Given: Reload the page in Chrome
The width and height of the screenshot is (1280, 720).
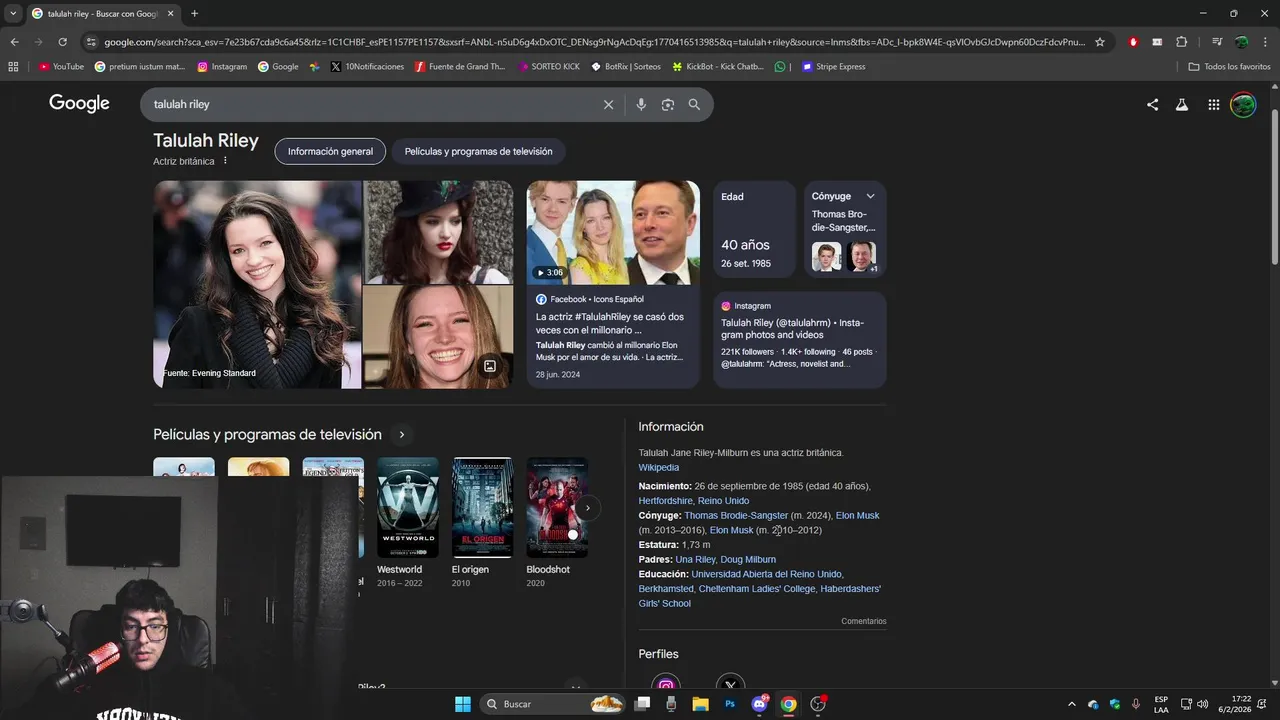Looking at the screenshot, I should 62,42.
